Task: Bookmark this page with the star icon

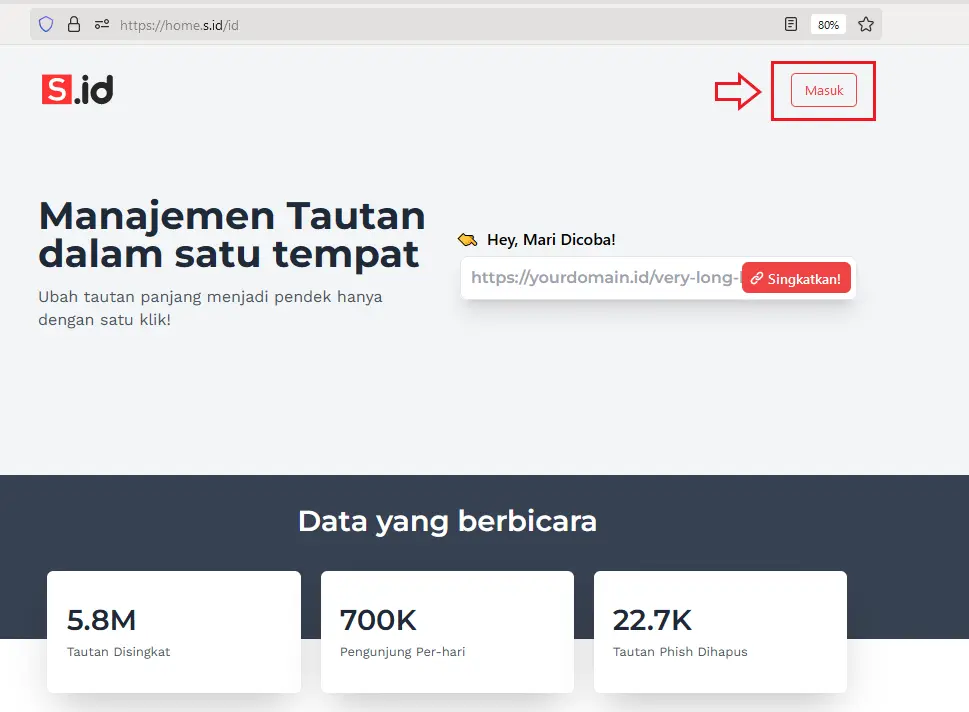Action: pyautogui.click(x=866, y=25)
